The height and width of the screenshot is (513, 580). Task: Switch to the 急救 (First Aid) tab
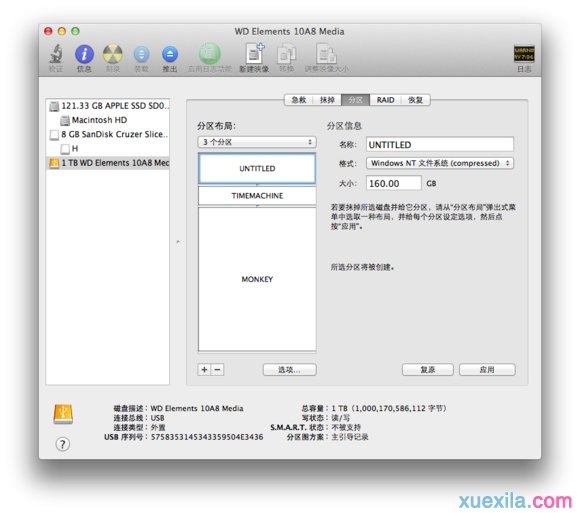299,100
